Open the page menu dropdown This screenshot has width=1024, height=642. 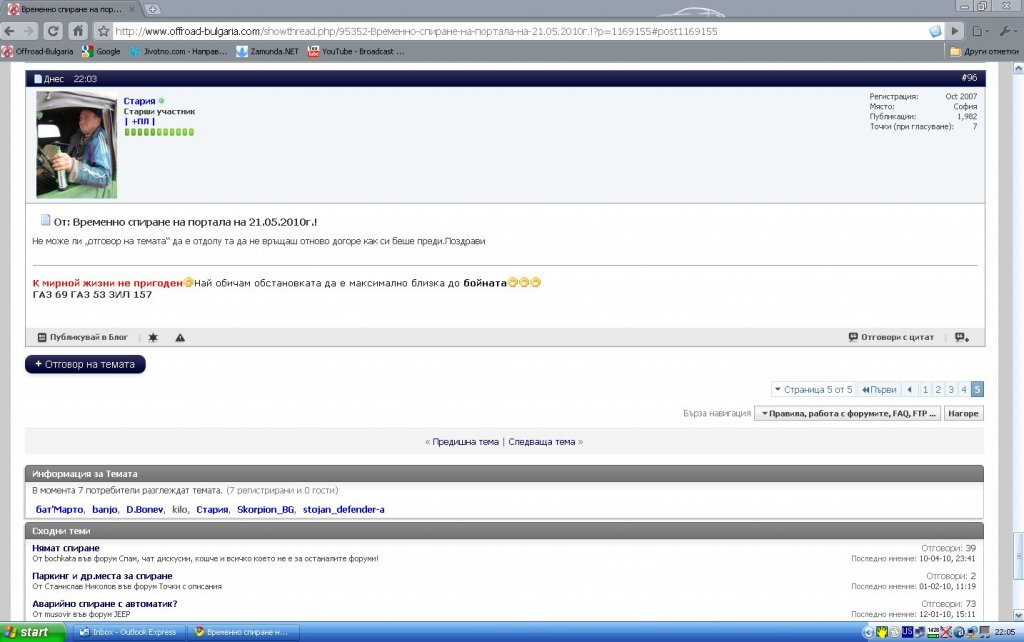980,31
